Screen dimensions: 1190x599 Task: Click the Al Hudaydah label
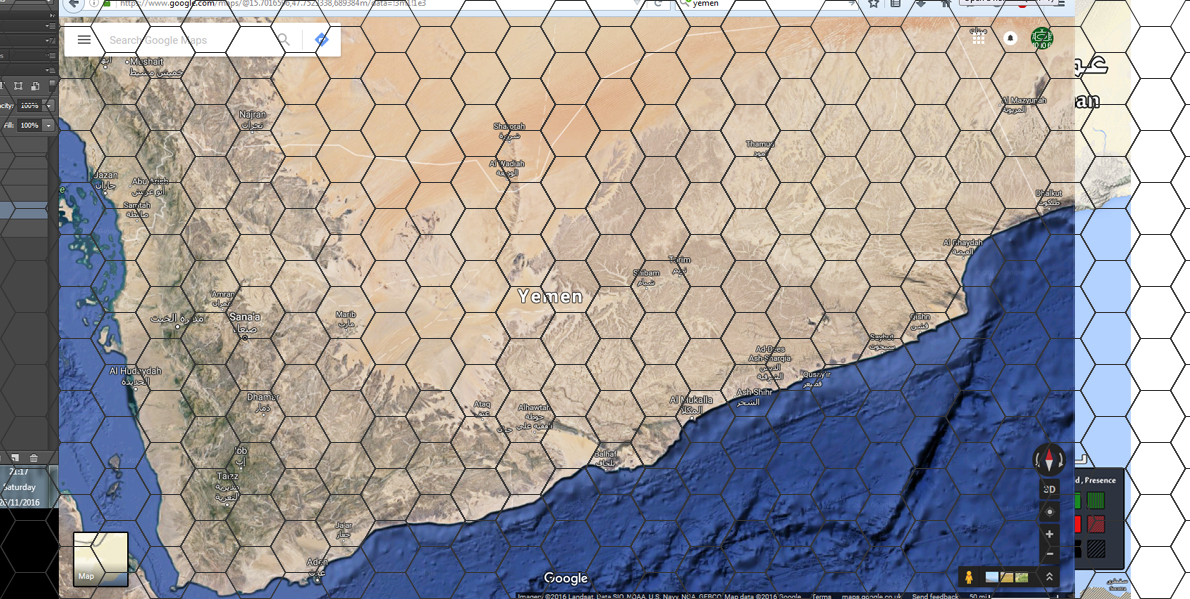135,370
